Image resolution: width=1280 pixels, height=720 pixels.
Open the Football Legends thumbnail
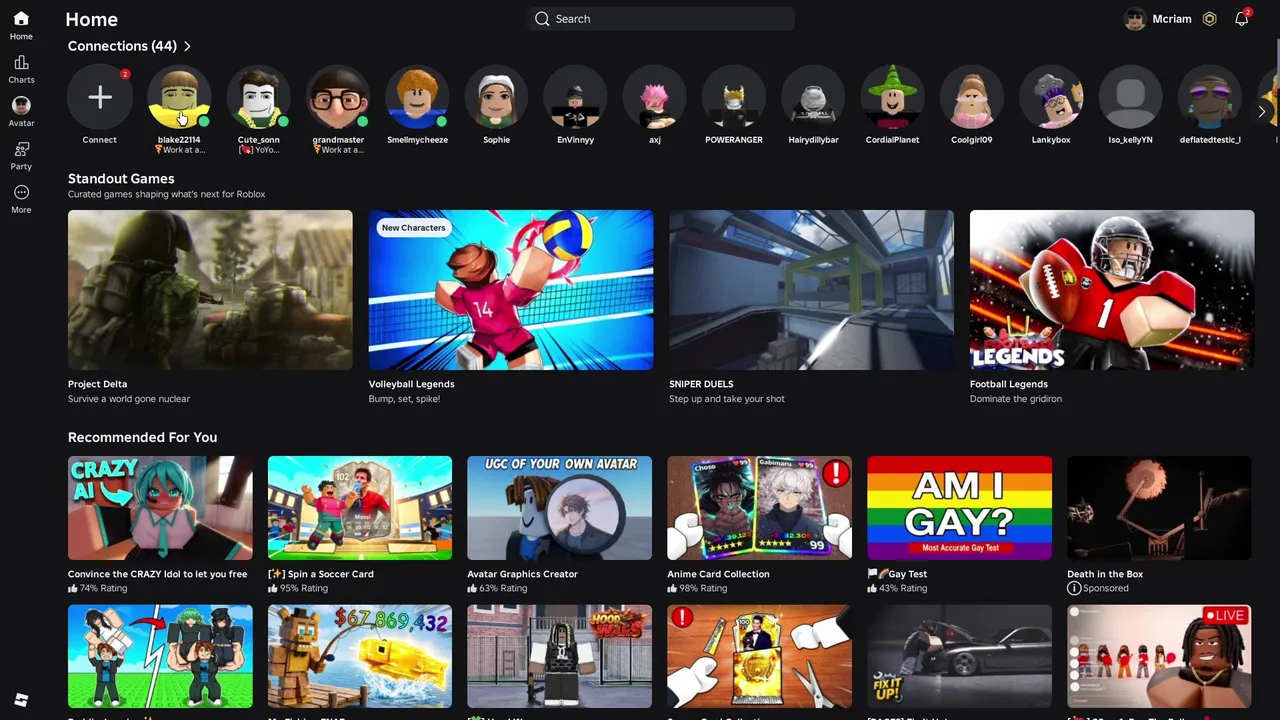click(1112, 290)
